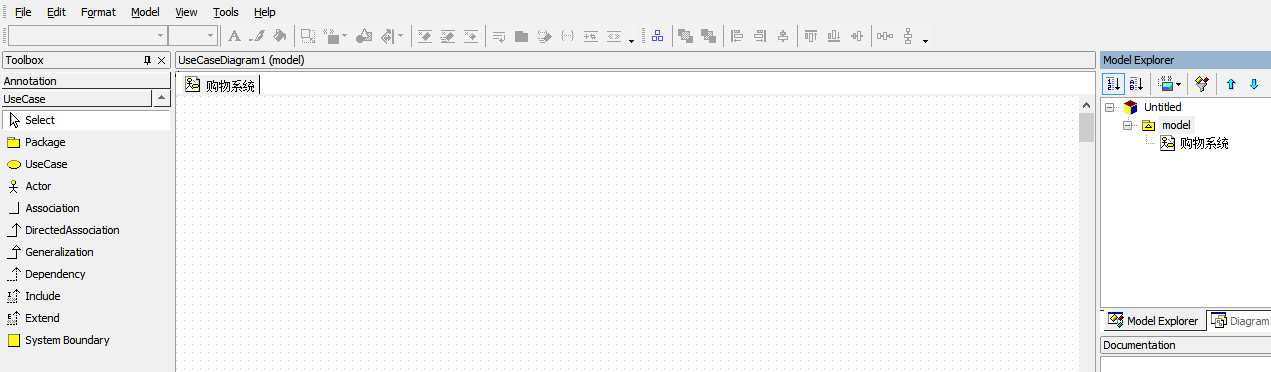Viewport: 1271px width, 372px height.
Task: Click the Layout Diagram blue icon
Action: click(x=657, y=36)
